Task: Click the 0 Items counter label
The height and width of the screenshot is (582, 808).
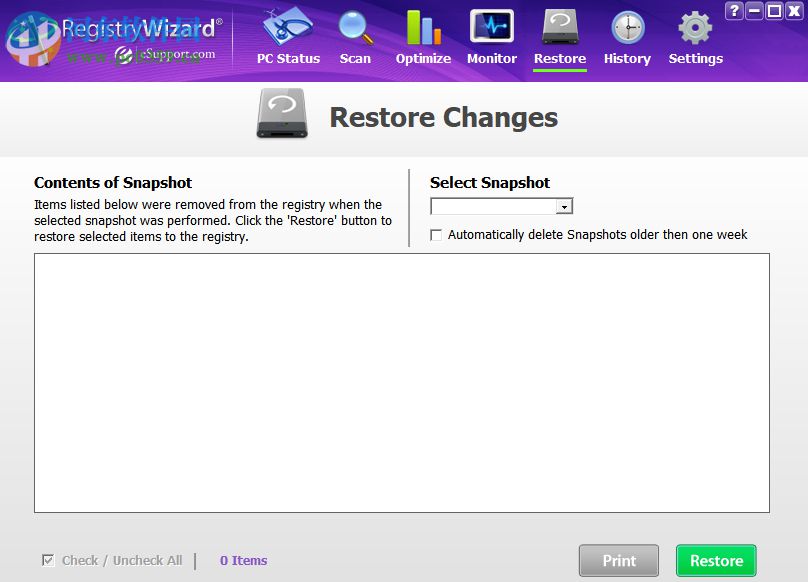Action: [243, 560]
